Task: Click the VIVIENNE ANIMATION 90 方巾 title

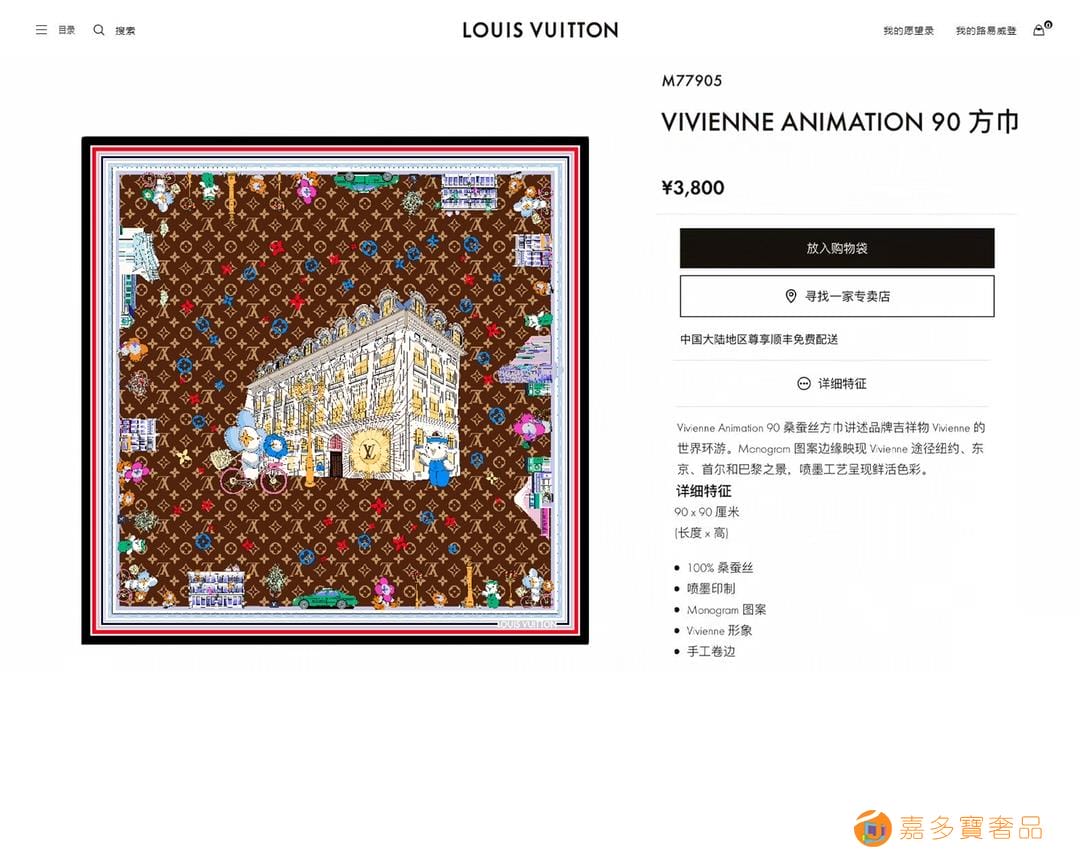Action: tap(840, 122)
